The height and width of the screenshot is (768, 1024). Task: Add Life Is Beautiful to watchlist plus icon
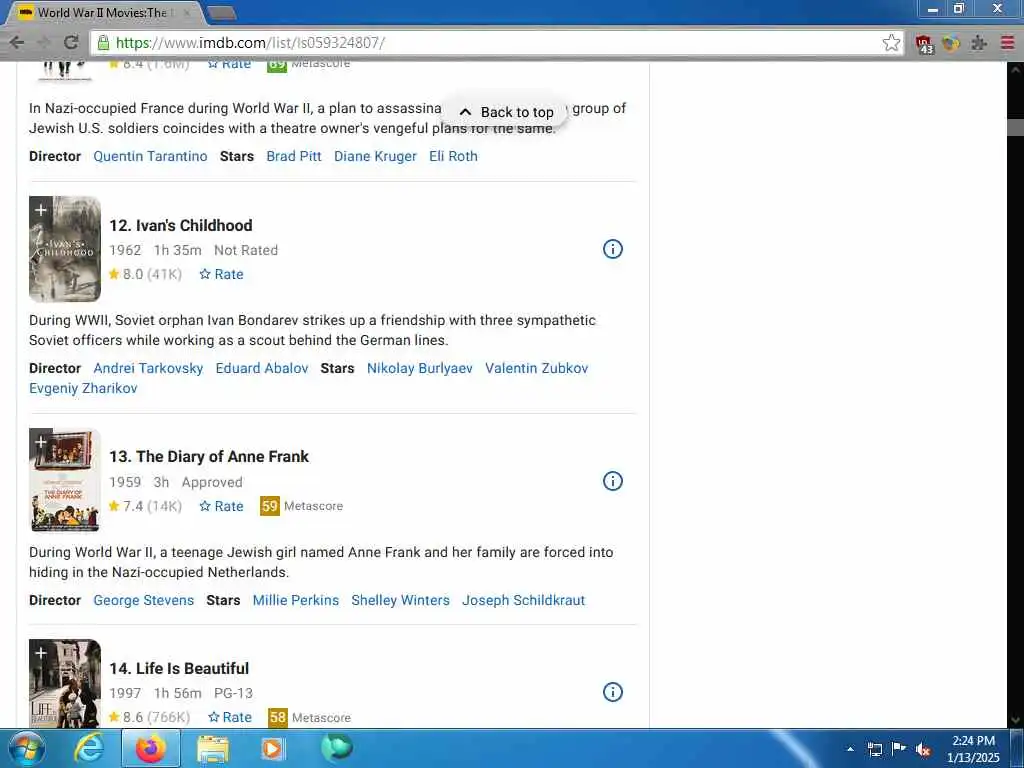pyautogui.click(x=40, y=653)
